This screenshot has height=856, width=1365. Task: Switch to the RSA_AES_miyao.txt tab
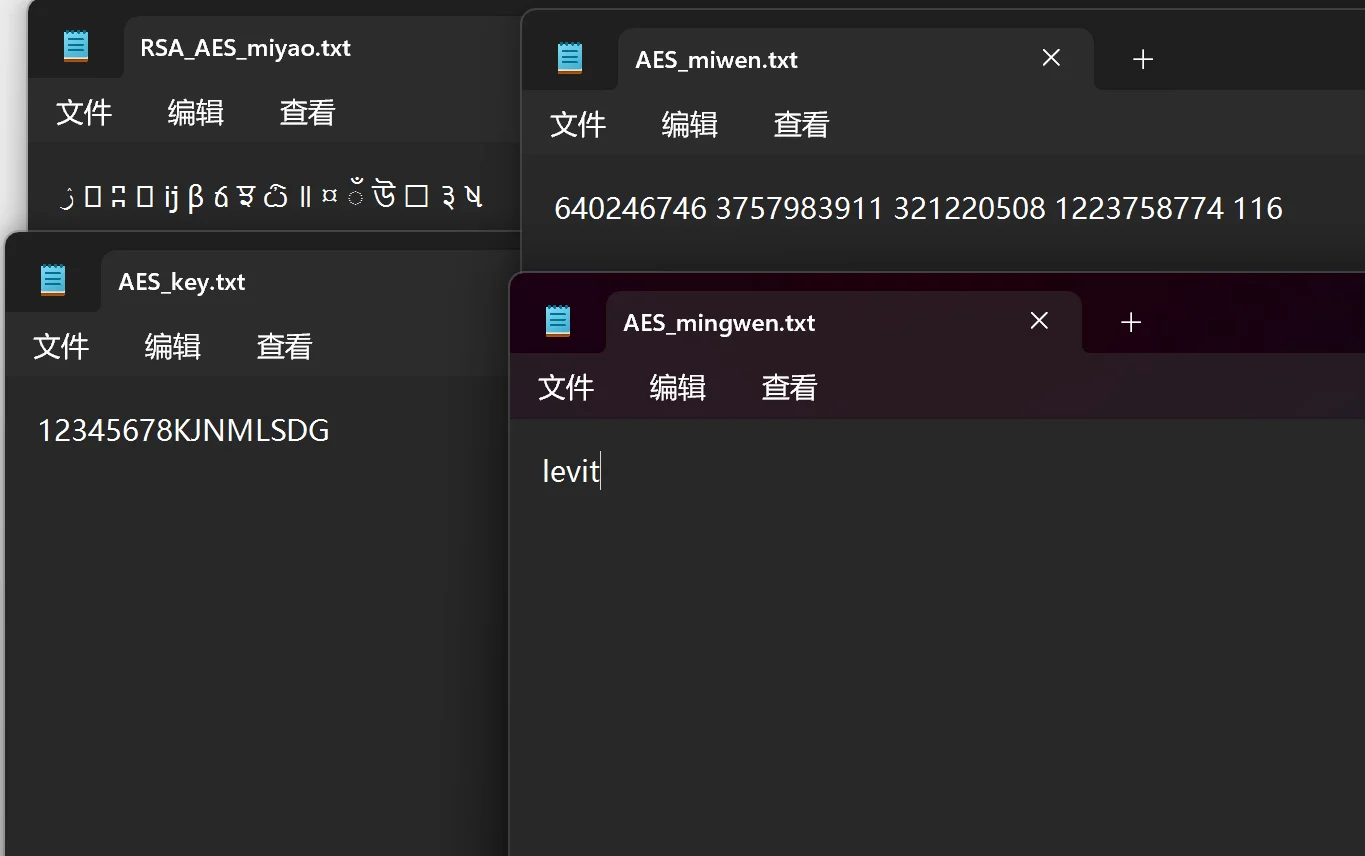click(x=245, y=48)
